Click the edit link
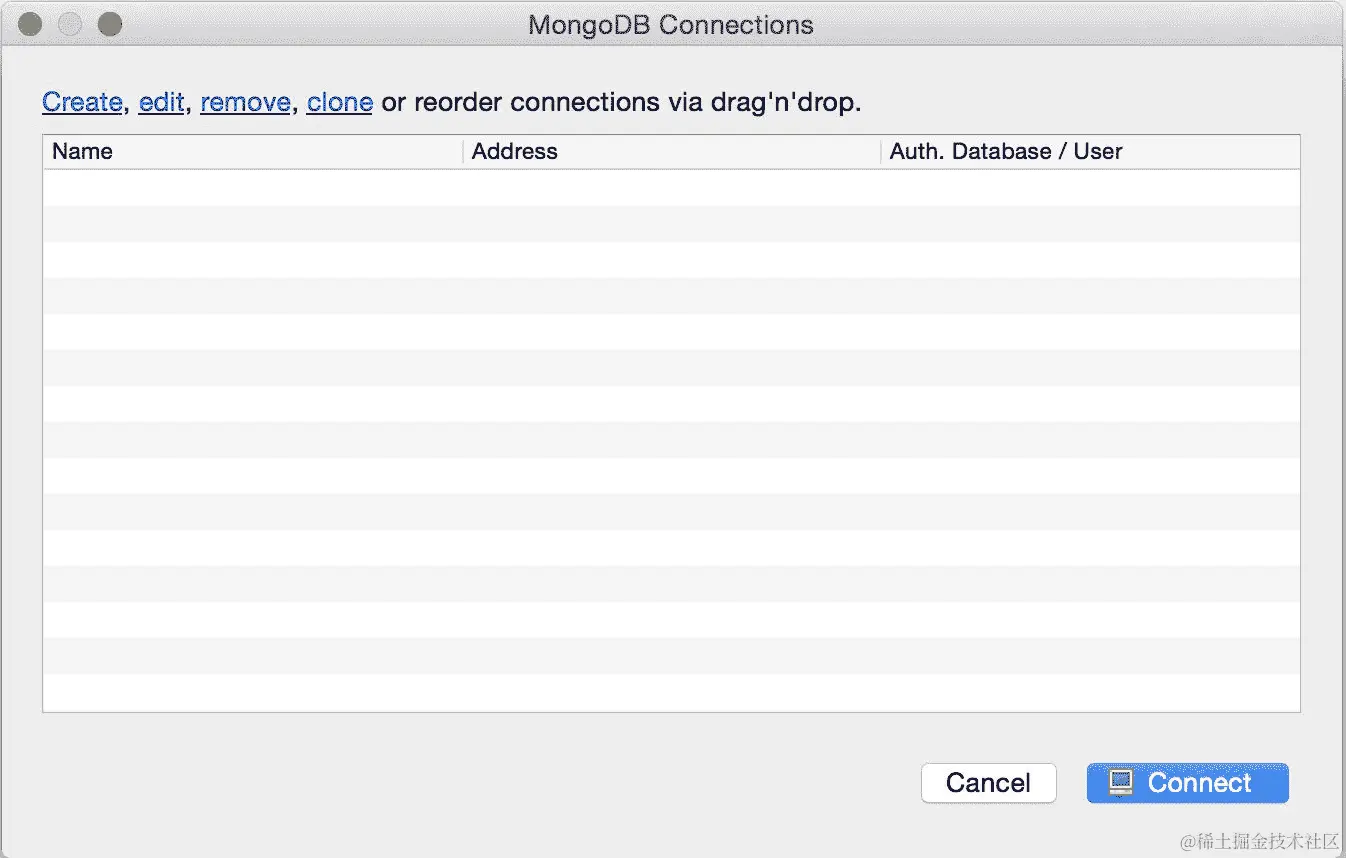The width and height of the screenshot is (1346, 858). coord(161,102)
